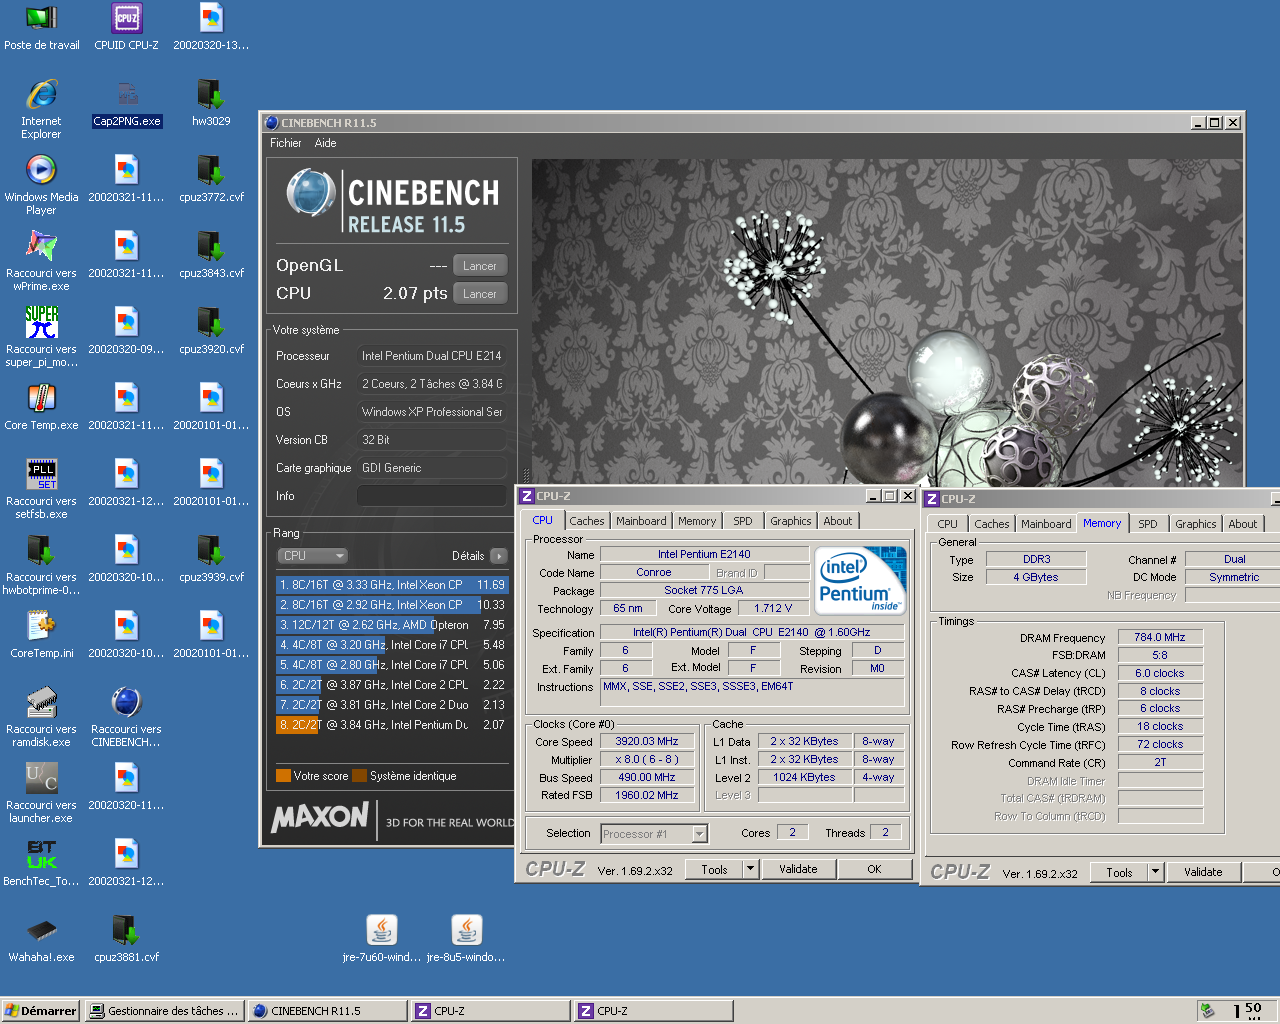Click OK in left CPU-Z window
The height and width of the screenshot is (1024, 1280).
874,869
